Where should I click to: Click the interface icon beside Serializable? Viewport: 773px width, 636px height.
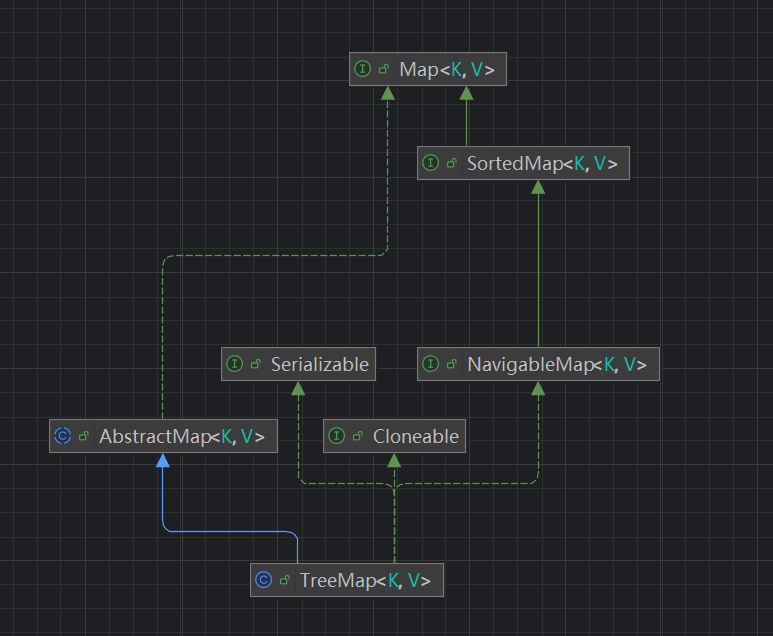(x=234, y=365)
